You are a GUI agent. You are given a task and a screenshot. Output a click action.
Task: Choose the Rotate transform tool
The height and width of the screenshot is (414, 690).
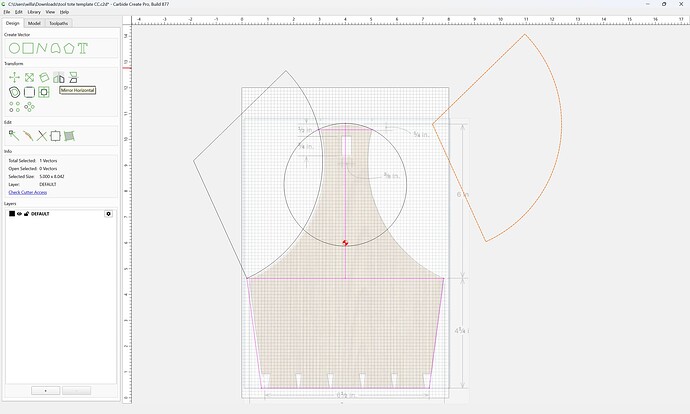[44, 78]
